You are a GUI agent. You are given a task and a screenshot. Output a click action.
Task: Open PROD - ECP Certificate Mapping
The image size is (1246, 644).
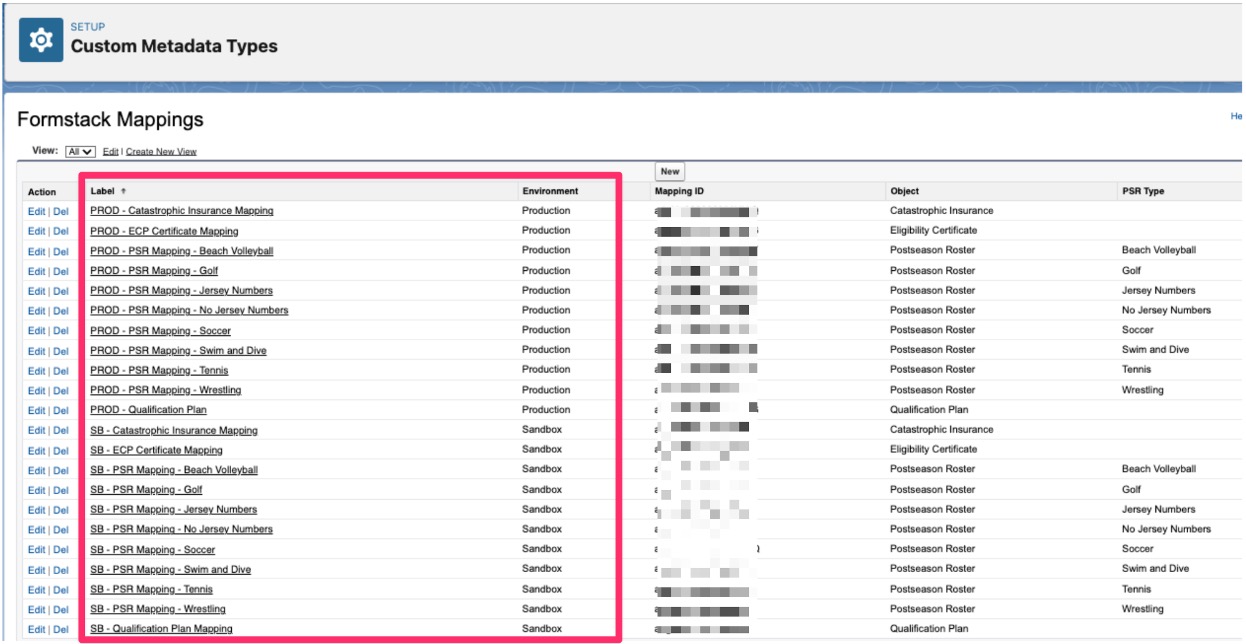(164, 231)
